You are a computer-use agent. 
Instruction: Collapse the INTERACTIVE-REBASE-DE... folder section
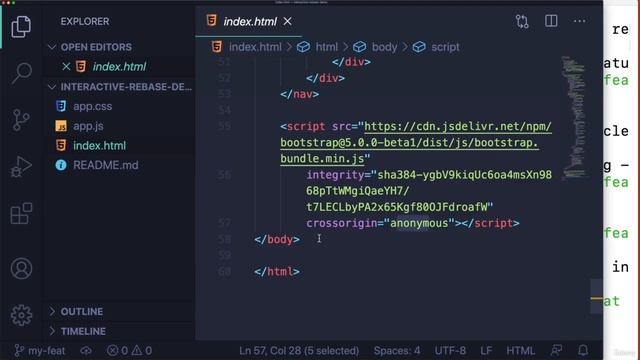(x=120, y=87)
